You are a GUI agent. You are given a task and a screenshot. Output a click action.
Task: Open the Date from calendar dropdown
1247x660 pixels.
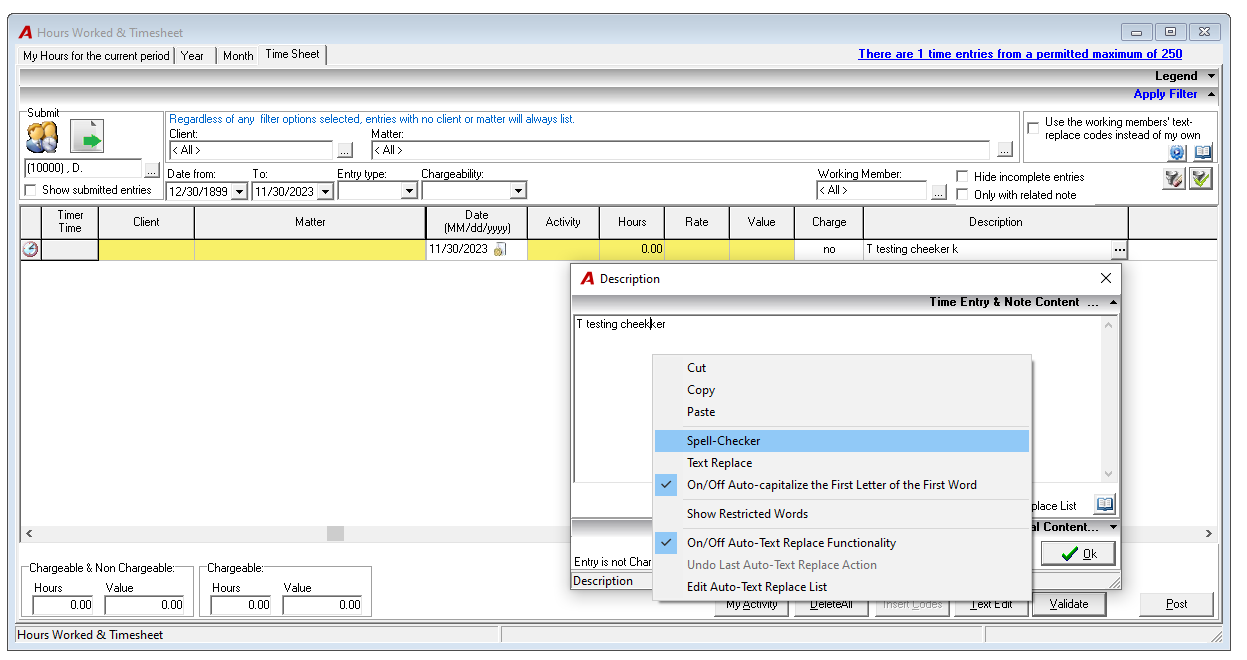[239, 191]
